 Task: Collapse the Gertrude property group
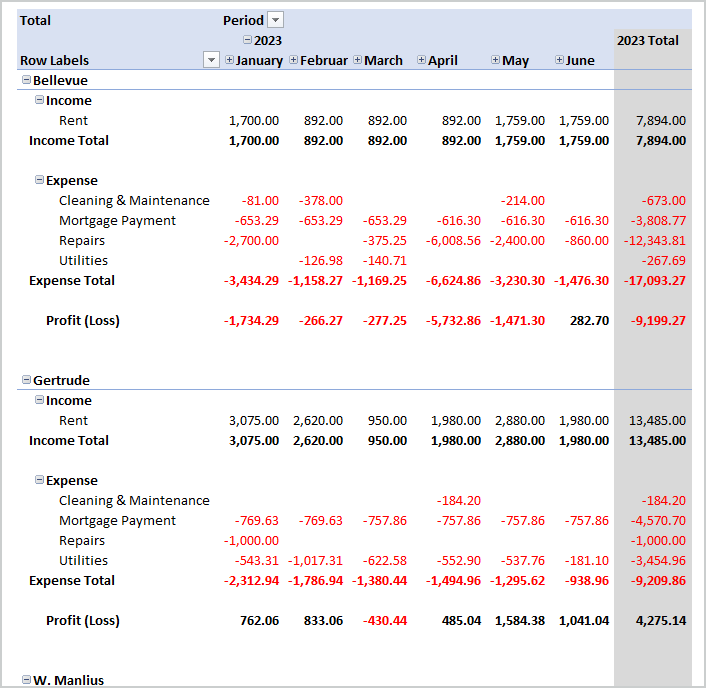click(27, 380)
